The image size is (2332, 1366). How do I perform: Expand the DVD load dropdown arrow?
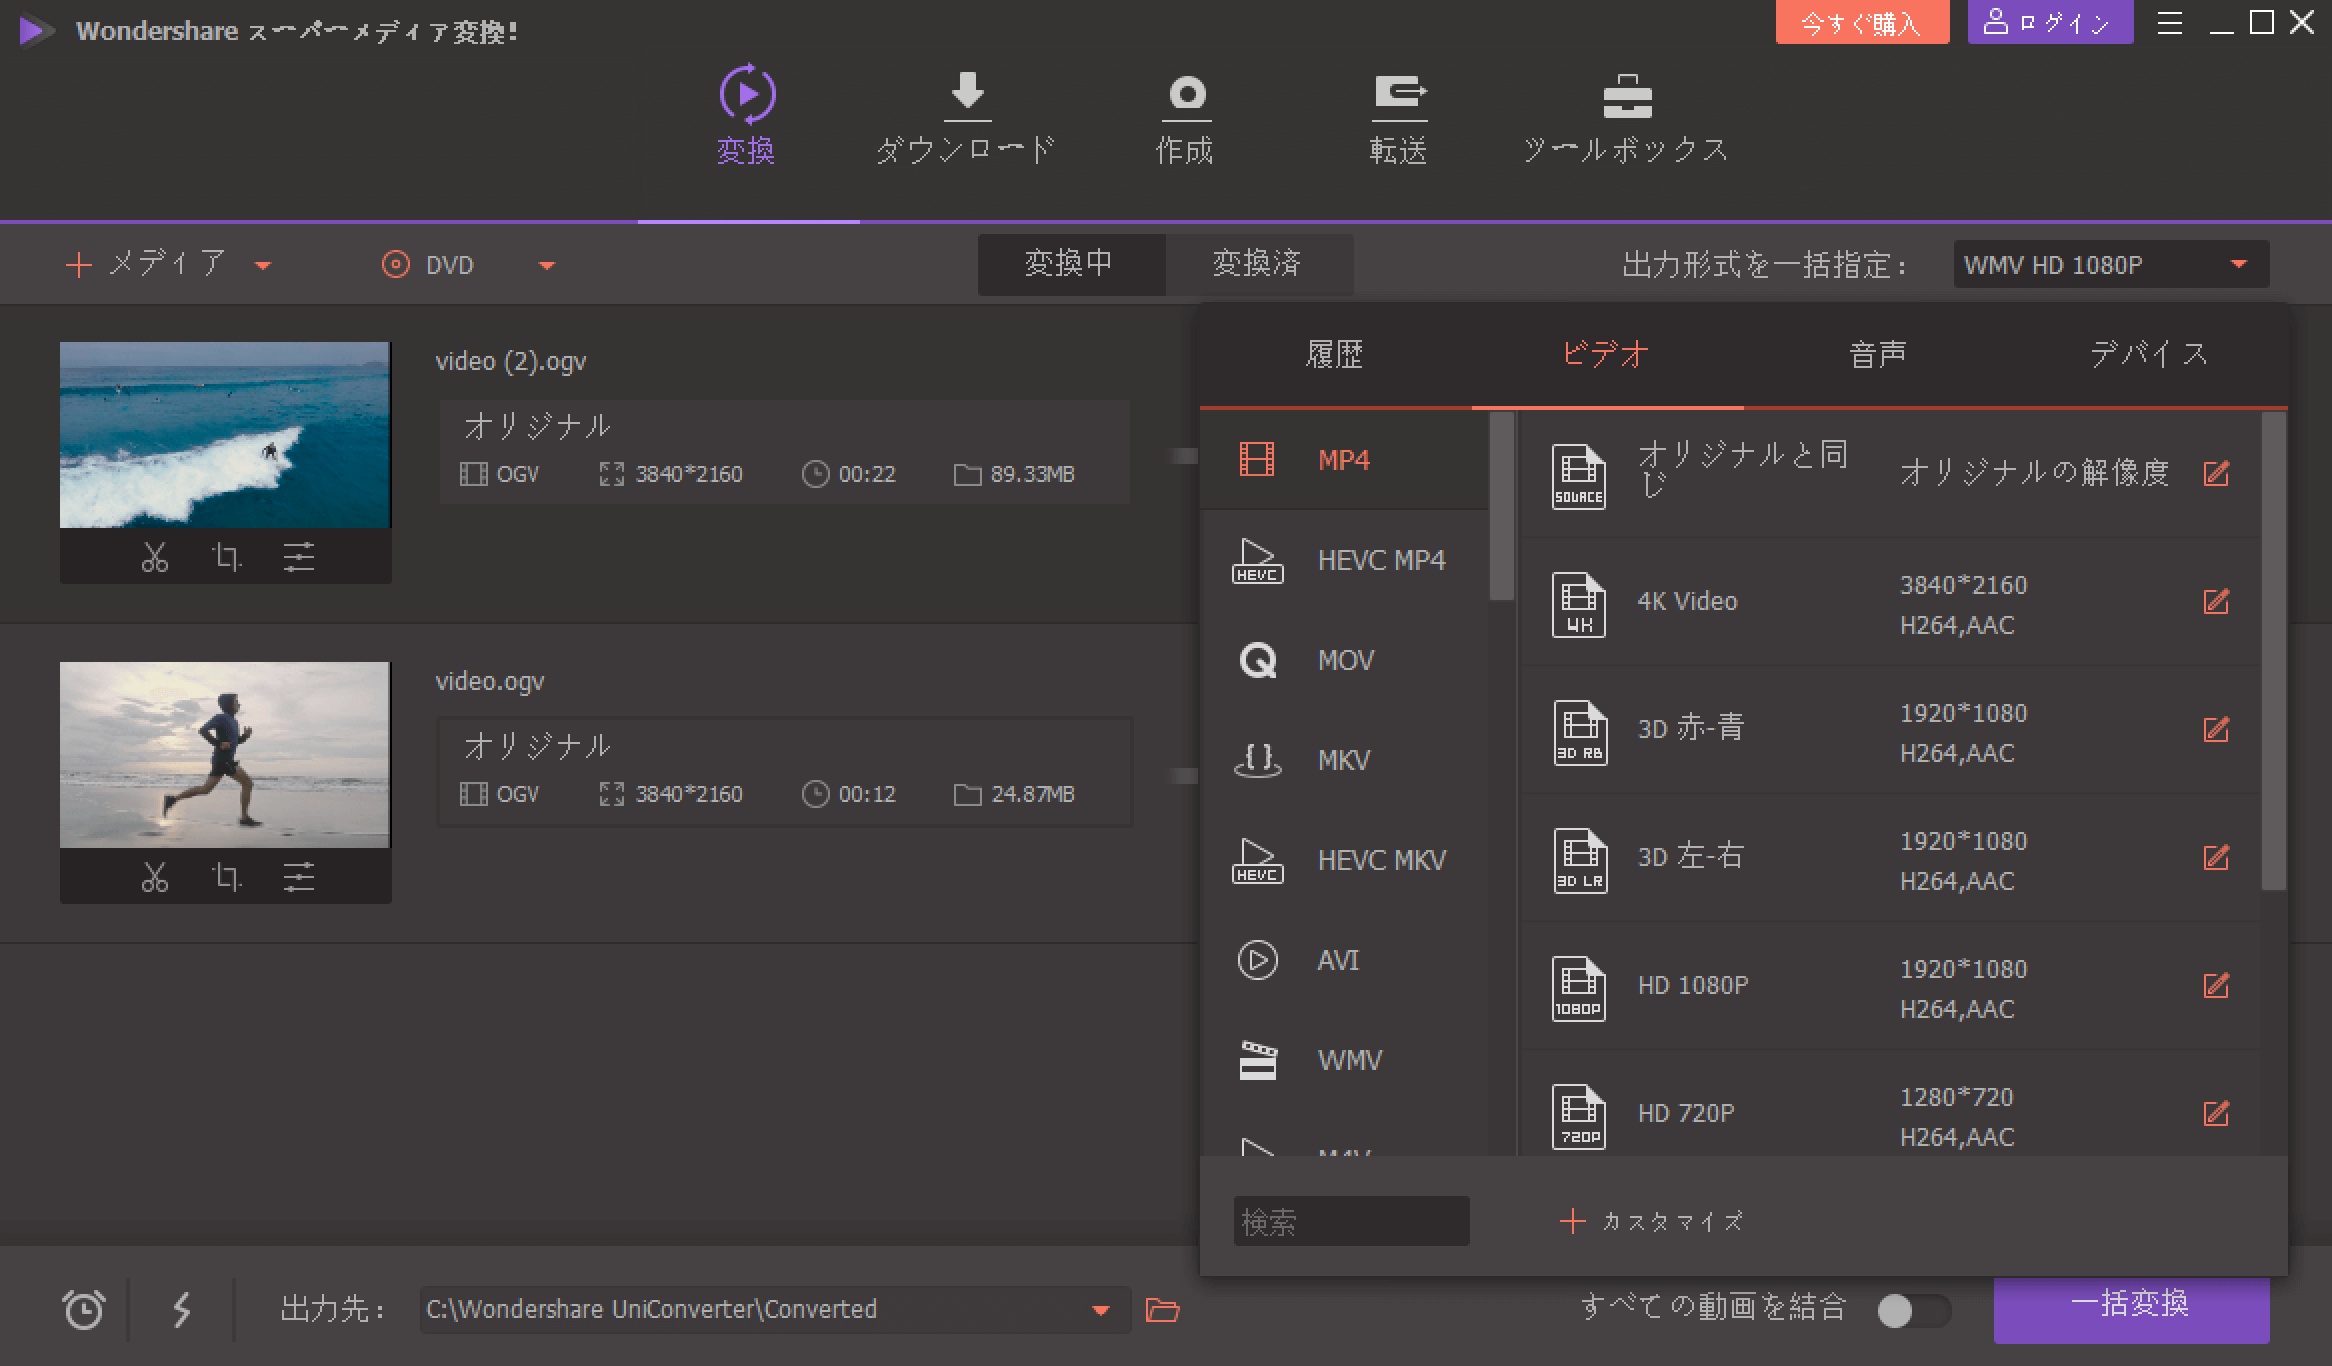[x=547, y=266]
